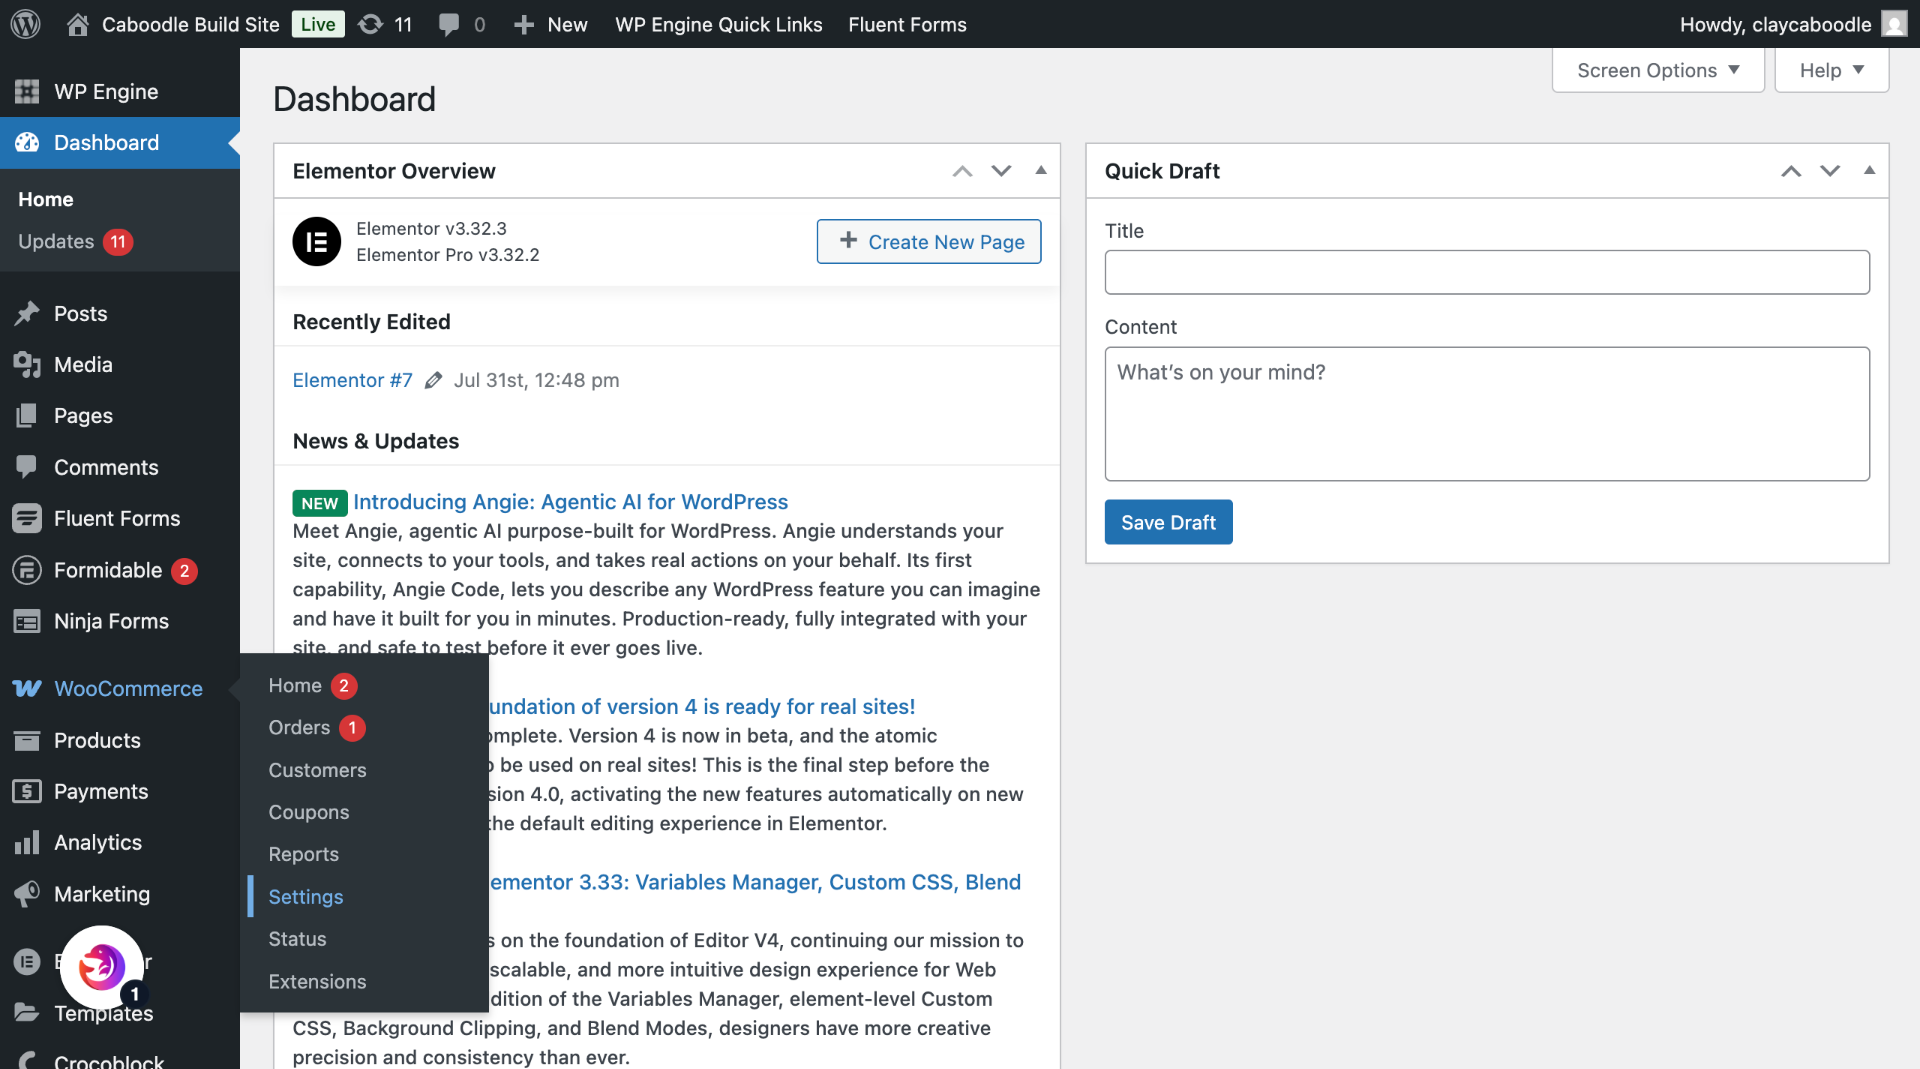Open WooCommerce Settings submenu item
Screen dimensions: 1920x1069
305,897
